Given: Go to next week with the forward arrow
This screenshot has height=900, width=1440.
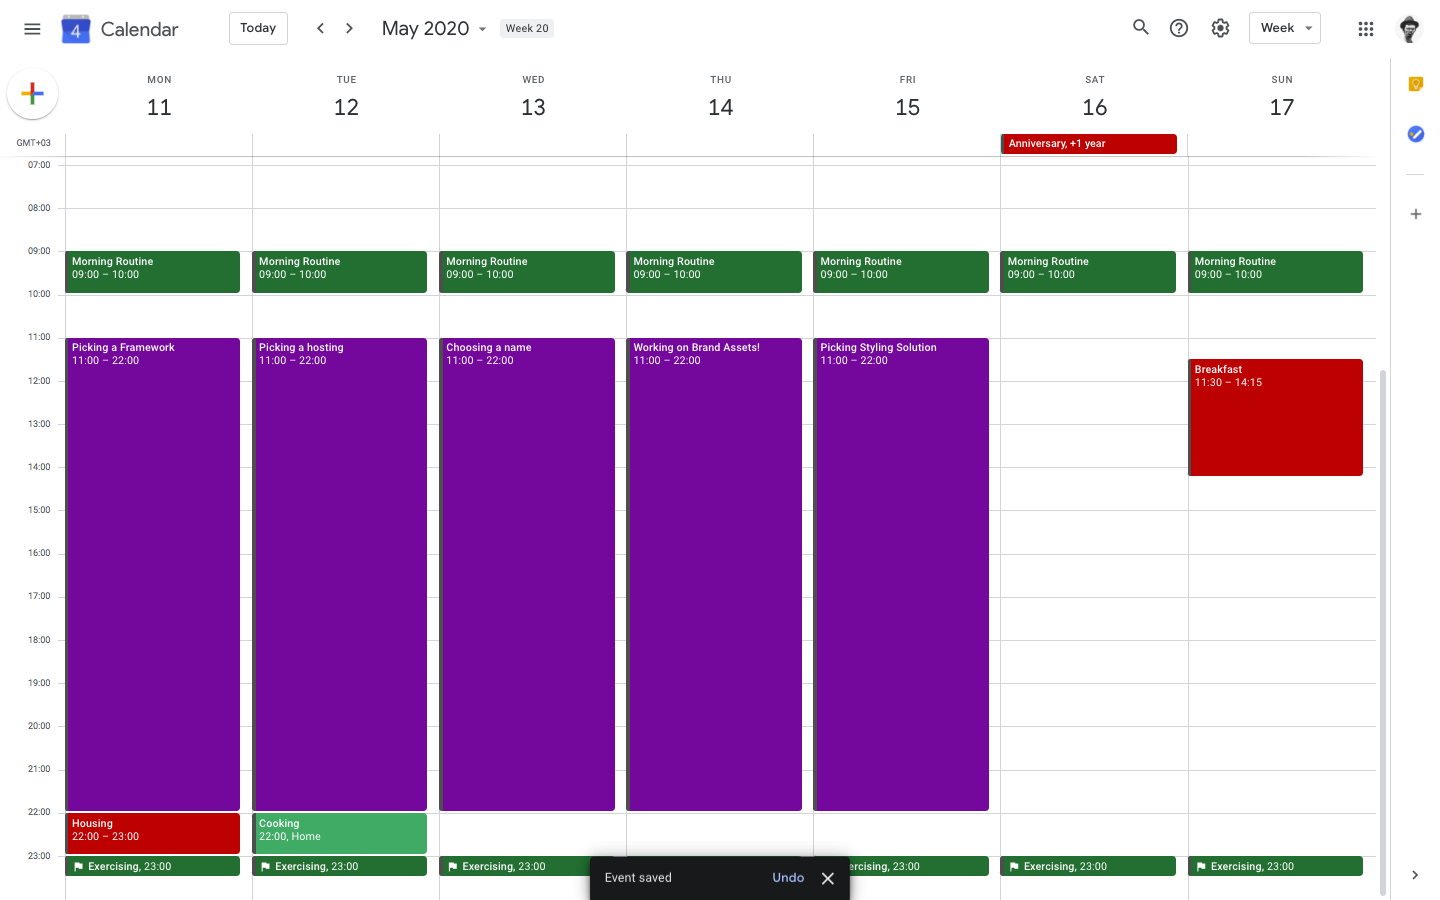Looking at the screenshot, I should click(x=348, y=28).
